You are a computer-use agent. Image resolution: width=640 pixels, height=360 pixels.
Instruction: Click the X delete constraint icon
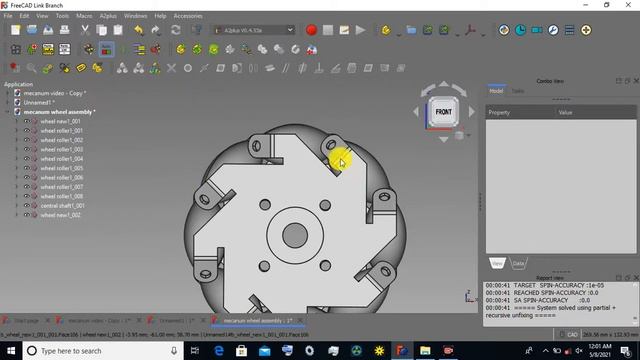[x=171, y=68]
